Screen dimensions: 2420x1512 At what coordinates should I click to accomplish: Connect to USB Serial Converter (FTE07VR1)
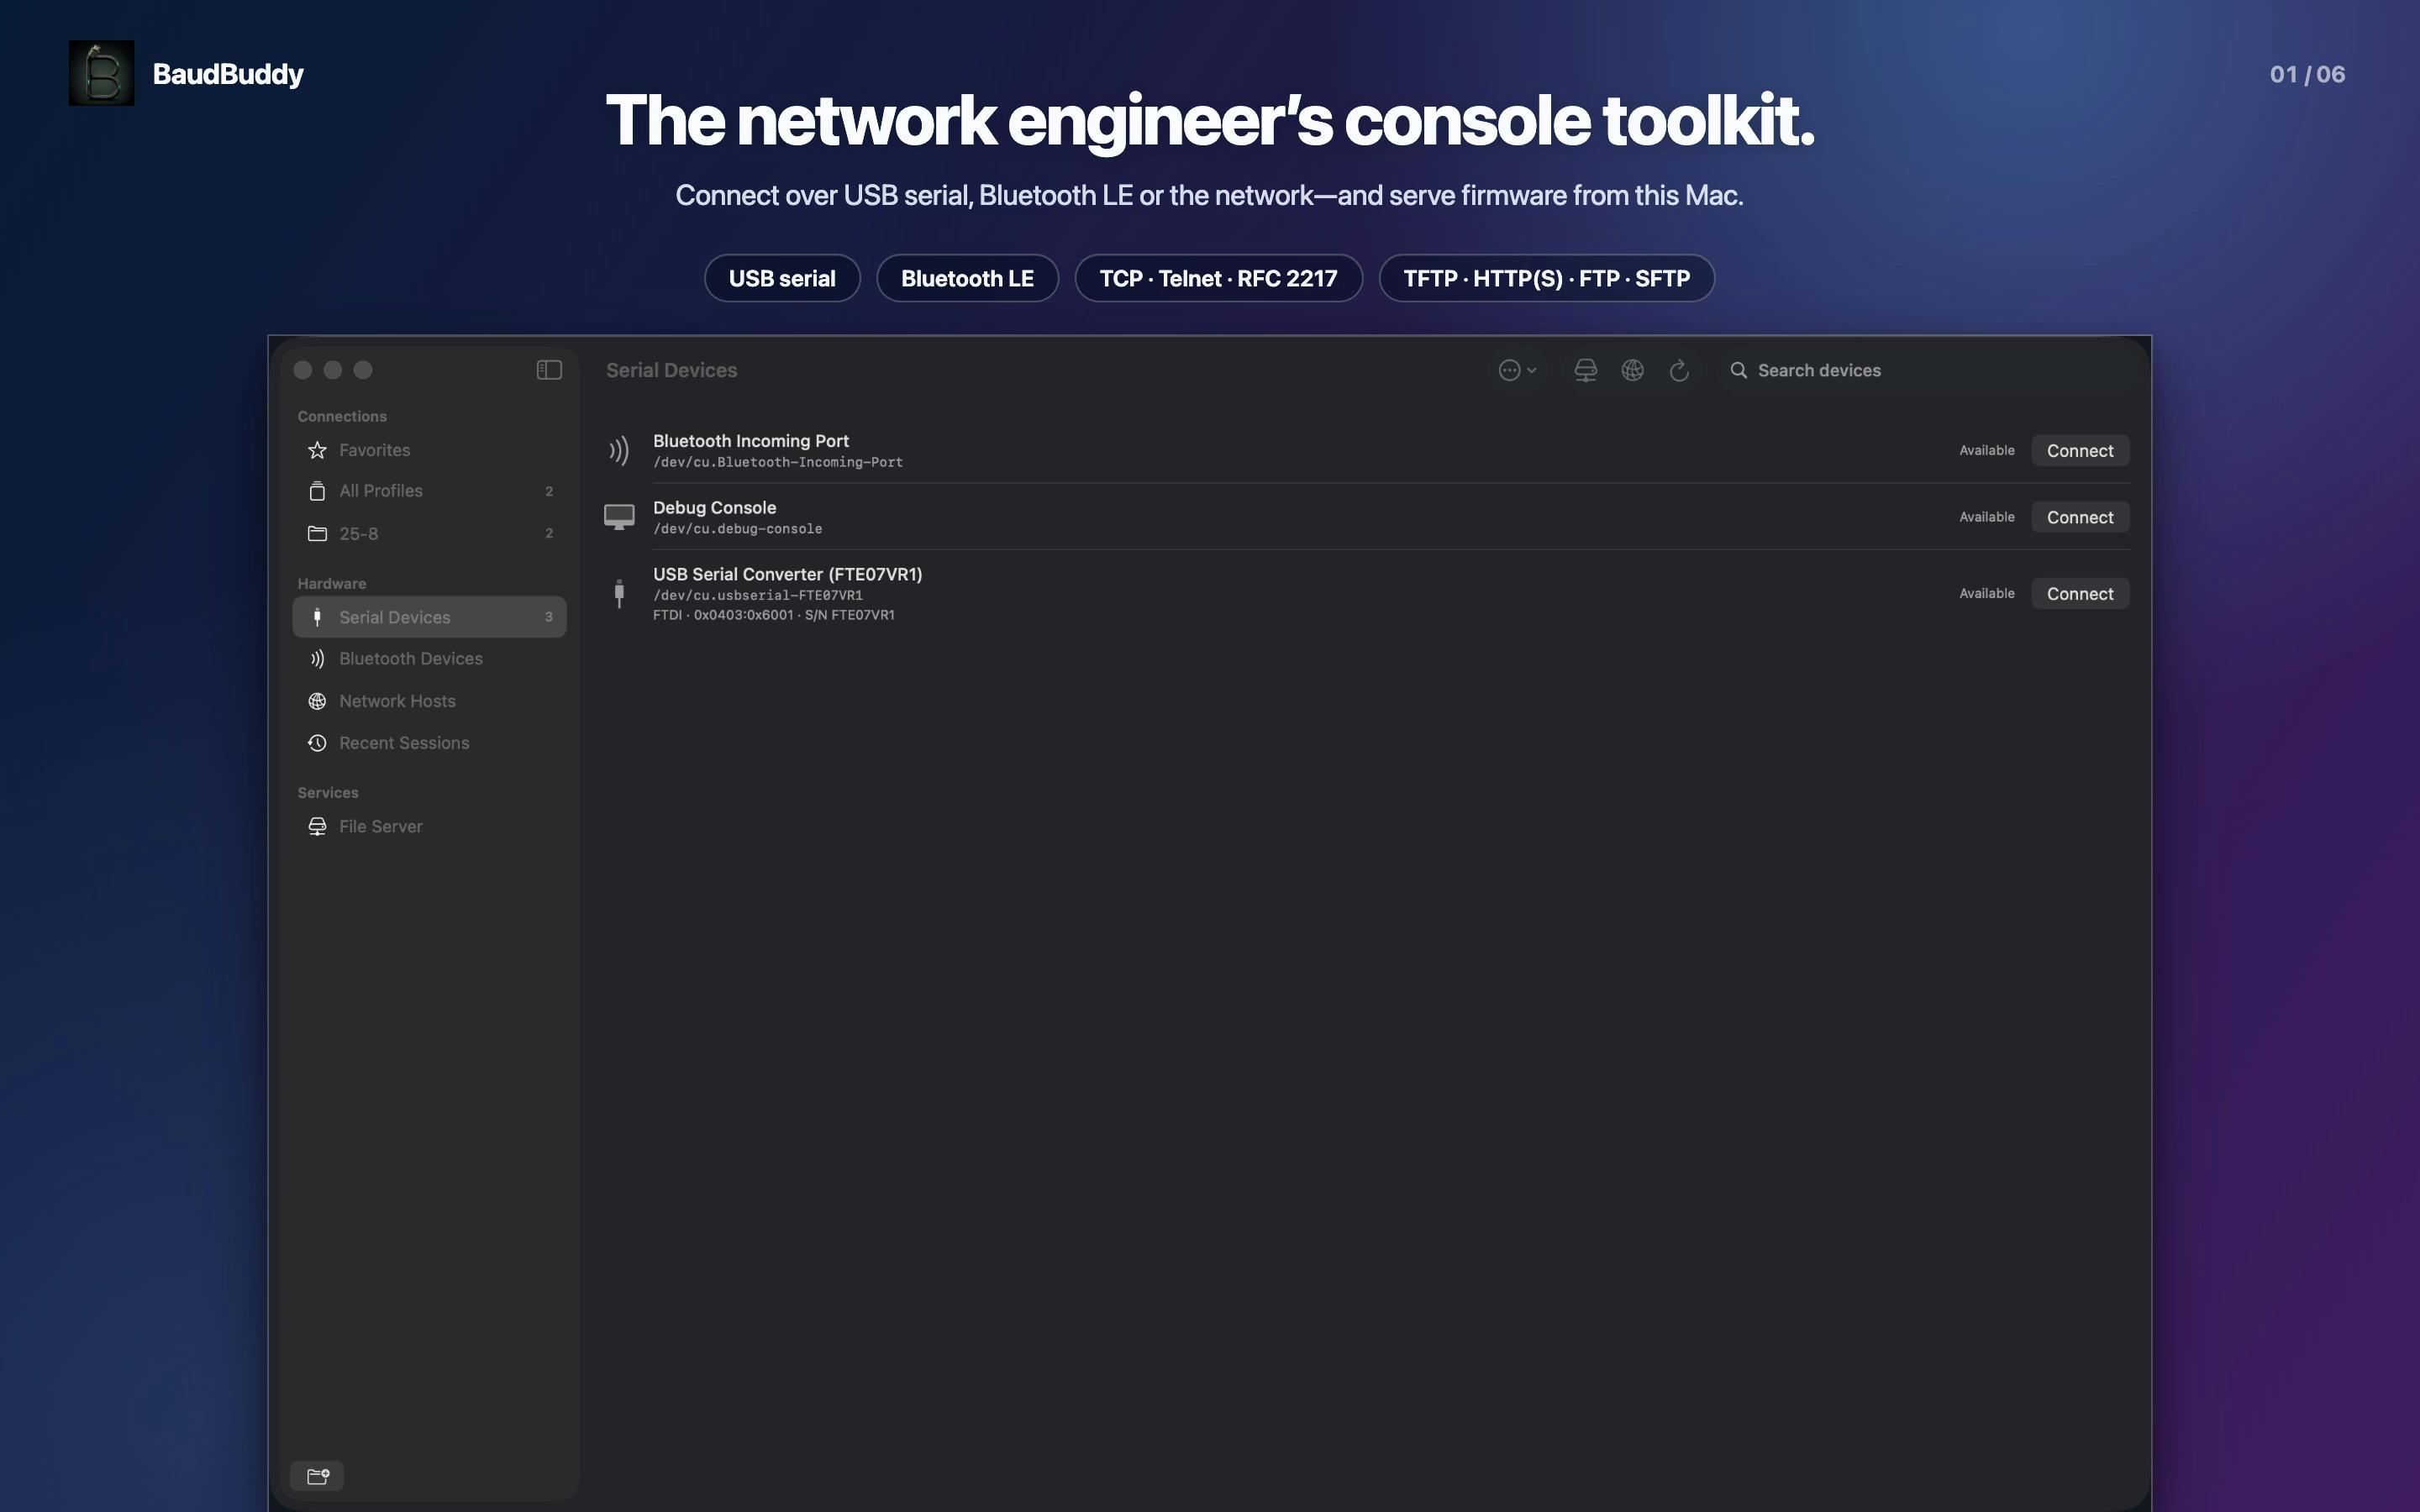2079,594
